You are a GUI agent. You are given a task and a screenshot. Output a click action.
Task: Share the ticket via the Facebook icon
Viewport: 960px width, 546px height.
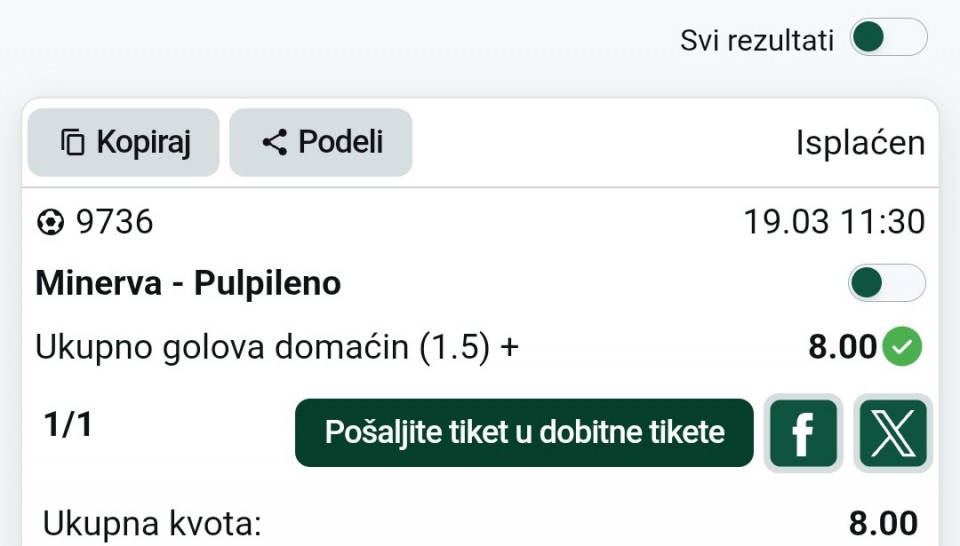803,433
